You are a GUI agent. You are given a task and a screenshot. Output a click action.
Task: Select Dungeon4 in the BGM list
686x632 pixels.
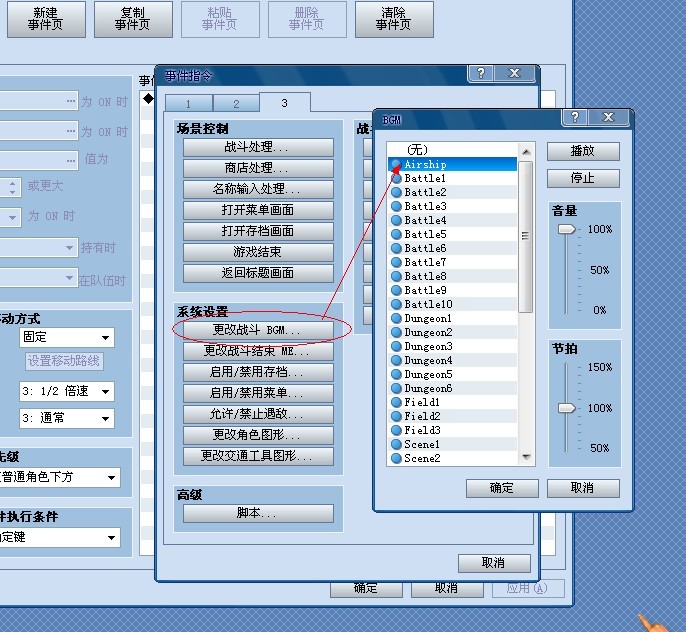click(x=453, y=360)
